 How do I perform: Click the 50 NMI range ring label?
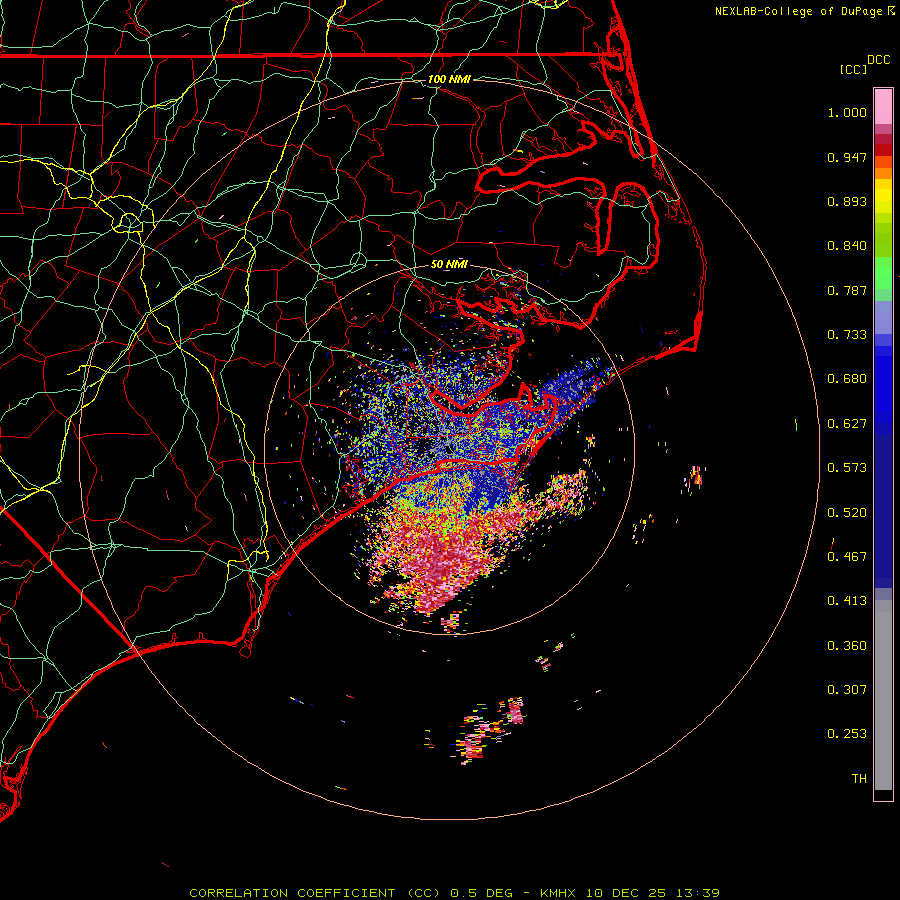coord(449,264)
